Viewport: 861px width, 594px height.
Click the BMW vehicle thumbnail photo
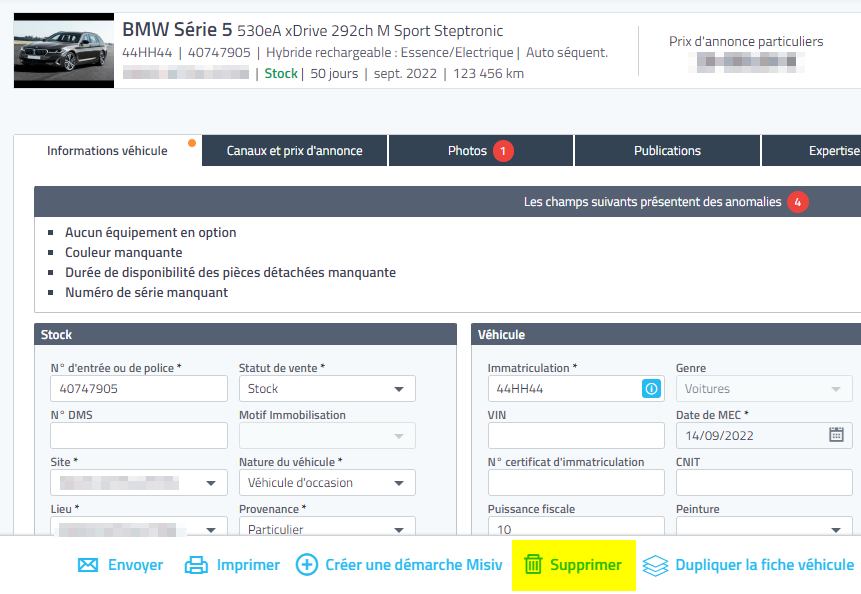click(64, 51)
